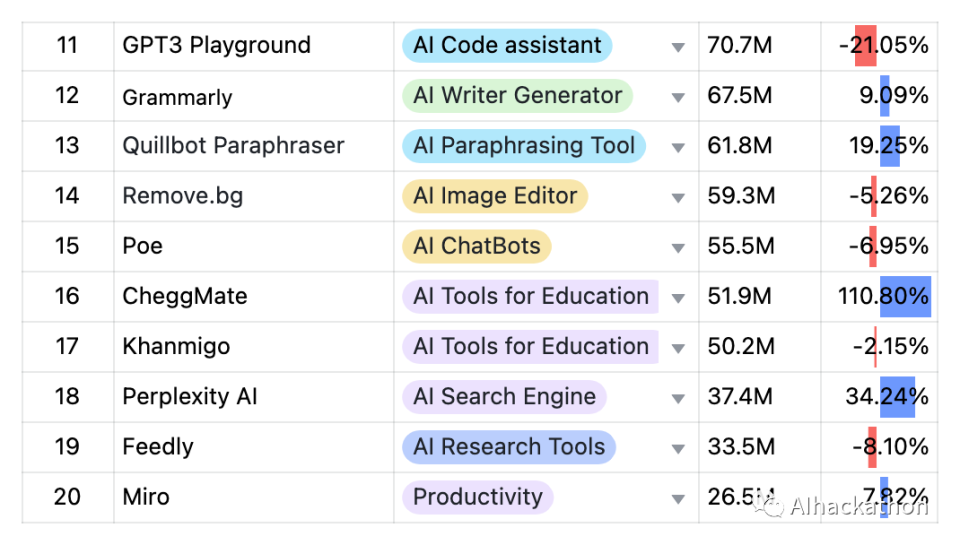Click the AI Research Tools tag
The width and height of the screenshot is (960, 545).
(x=508, y=447)
